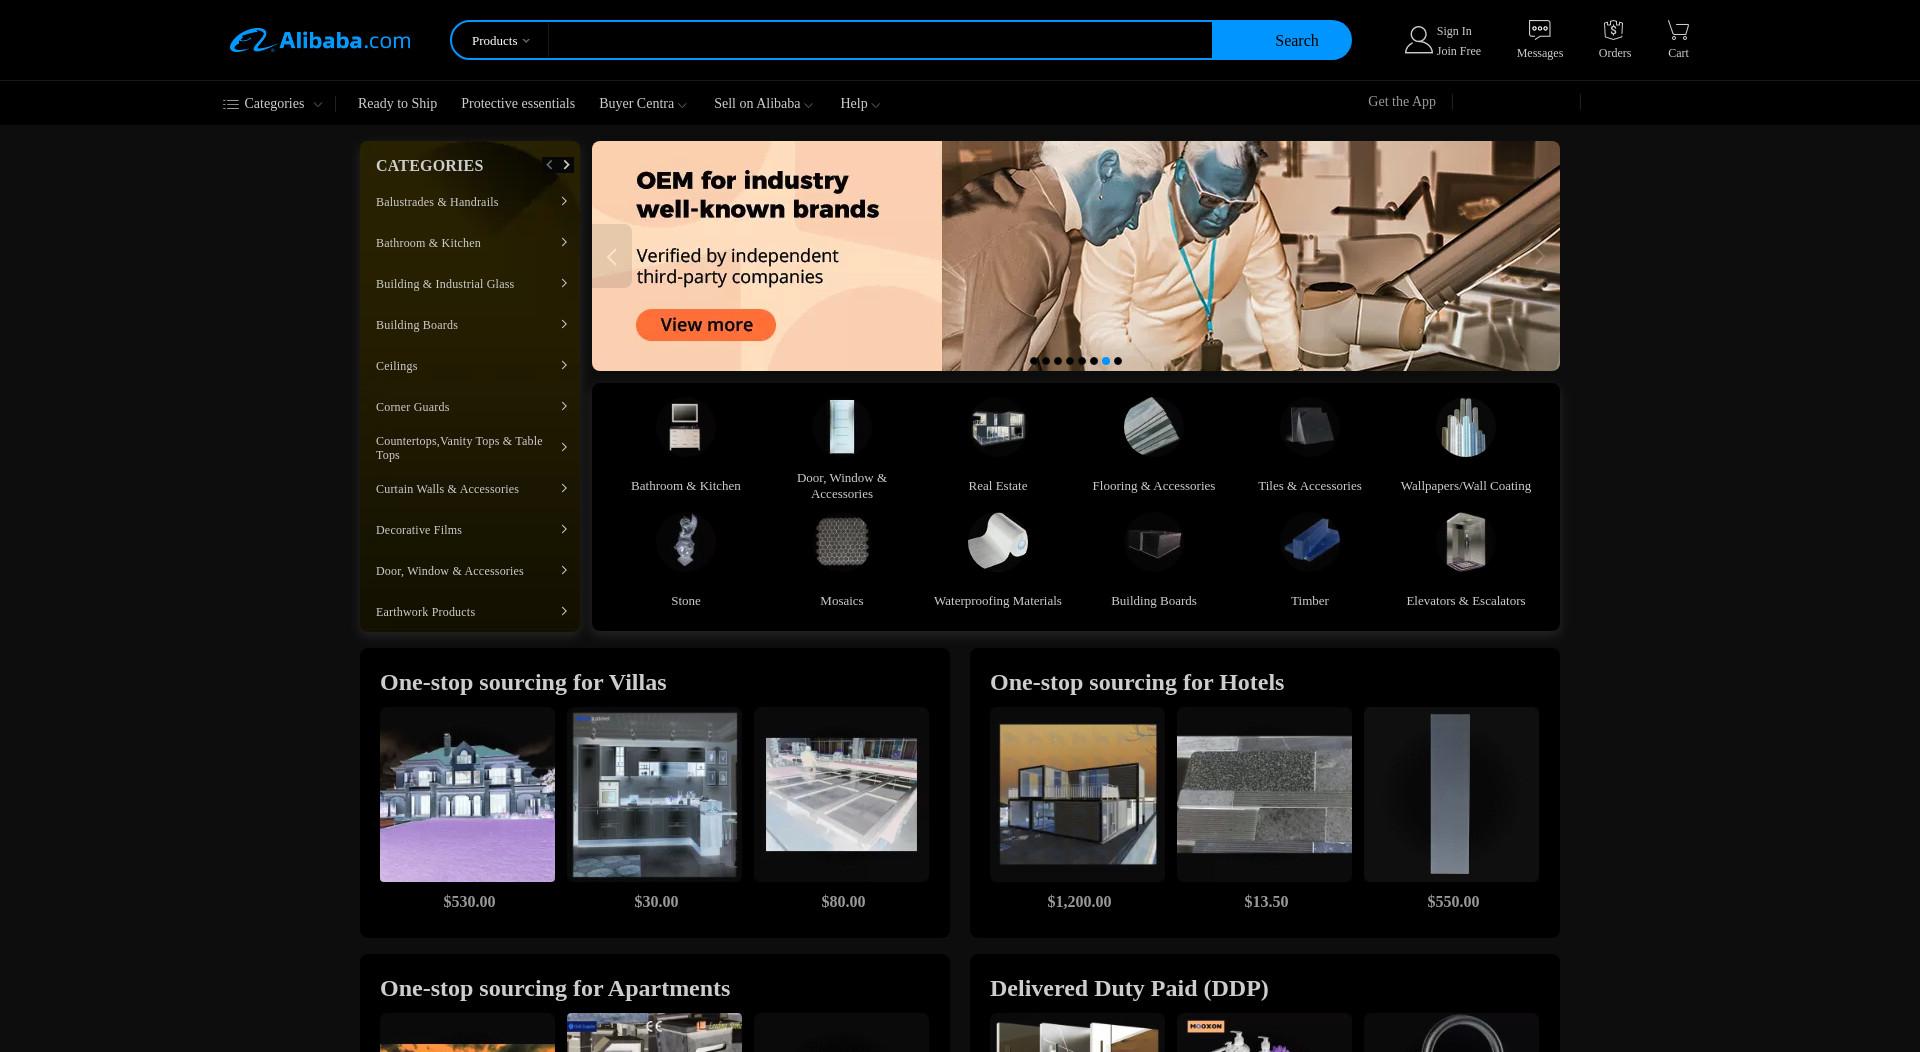The height and width of the screenshot is (1052, 1920).
Task: Open the Orders icon
Action: (1613, 30)
